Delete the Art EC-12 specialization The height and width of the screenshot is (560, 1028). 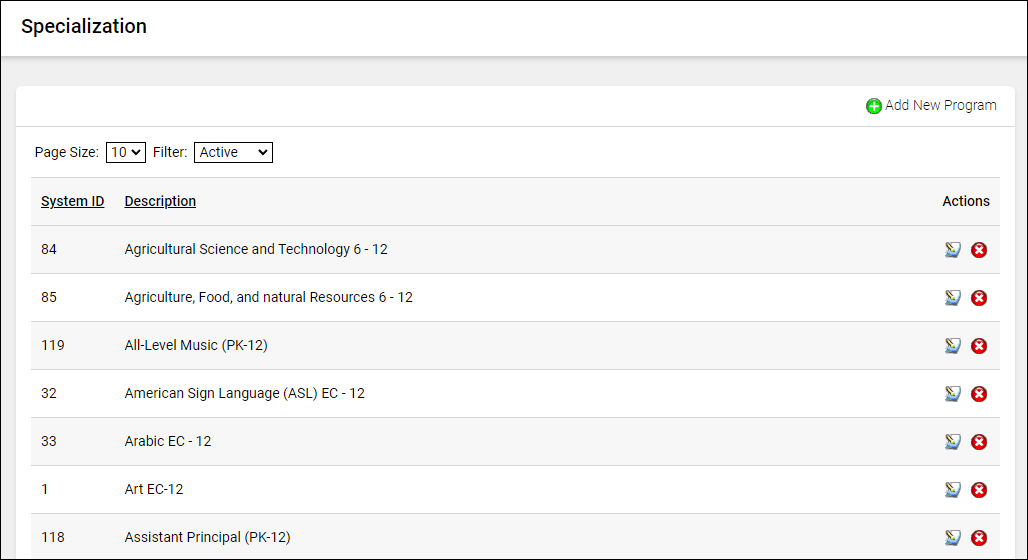(x=979, y=490)
